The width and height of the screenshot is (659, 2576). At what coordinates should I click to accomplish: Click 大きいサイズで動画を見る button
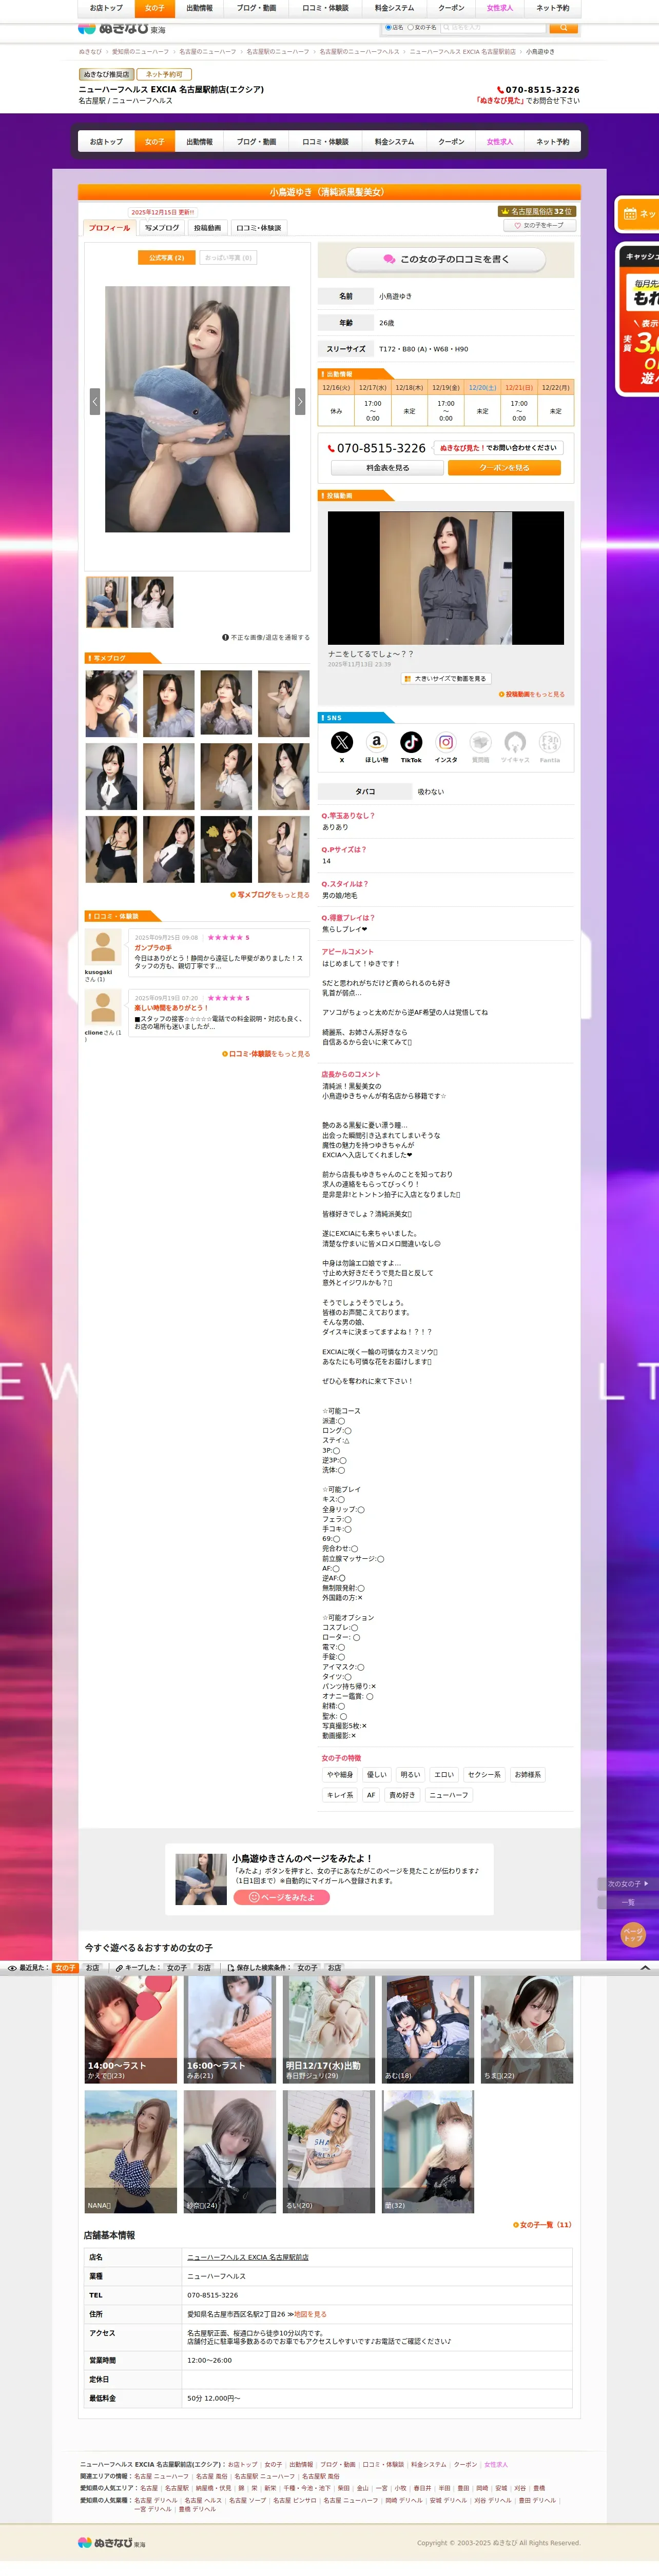[x=446, y=678]
